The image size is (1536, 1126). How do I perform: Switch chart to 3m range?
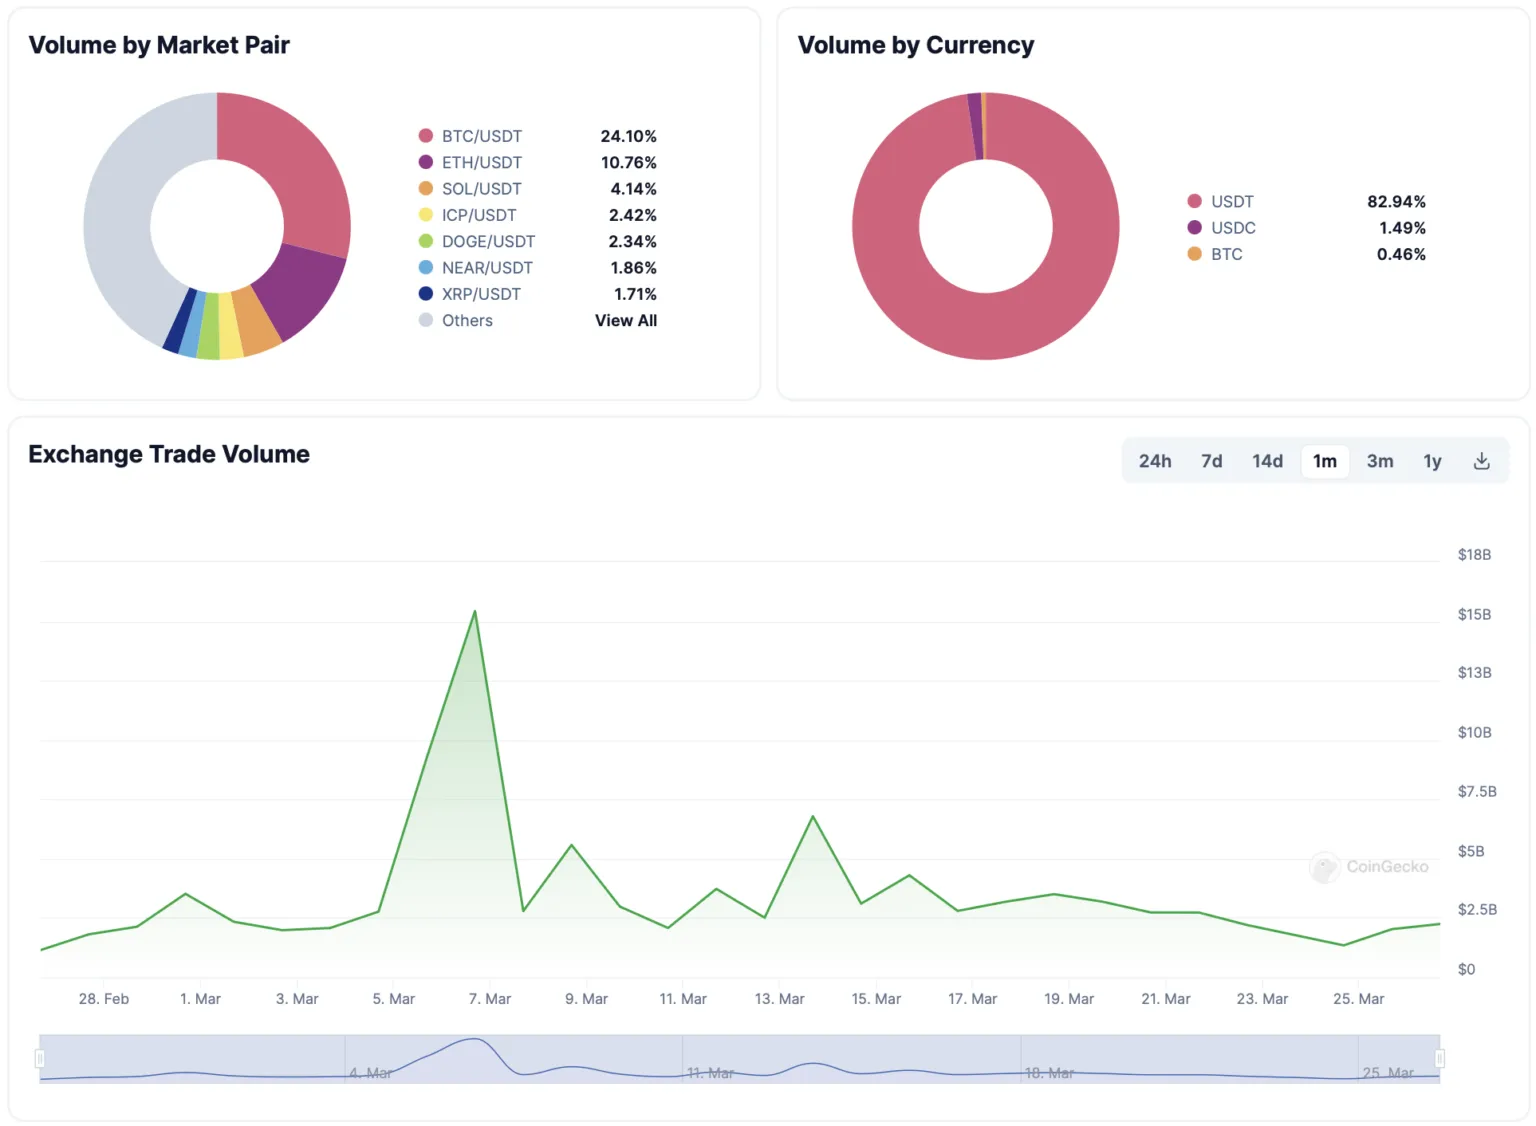(1379, 461)
